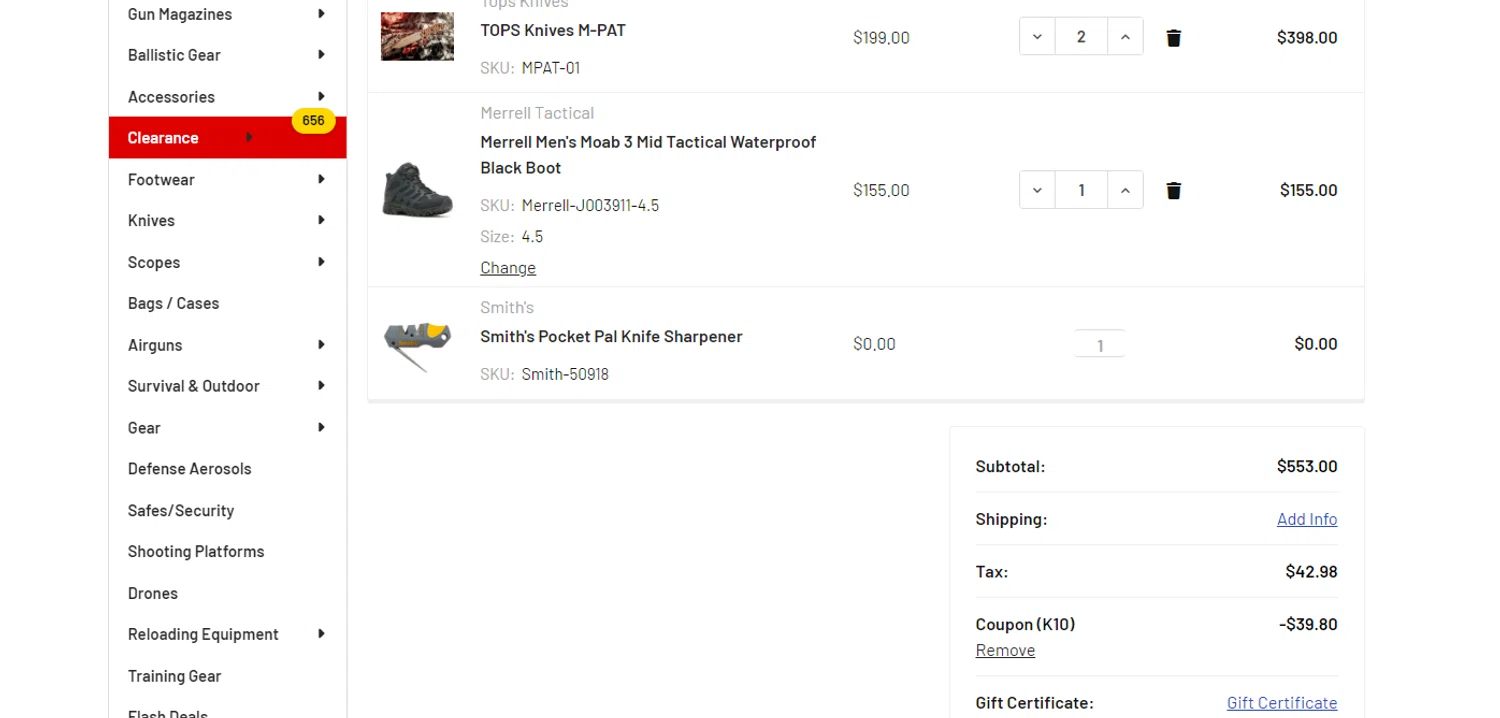Go to Defense Aerosols category
The height and width of the screenshot is (718, 1500).
(189, 469)
